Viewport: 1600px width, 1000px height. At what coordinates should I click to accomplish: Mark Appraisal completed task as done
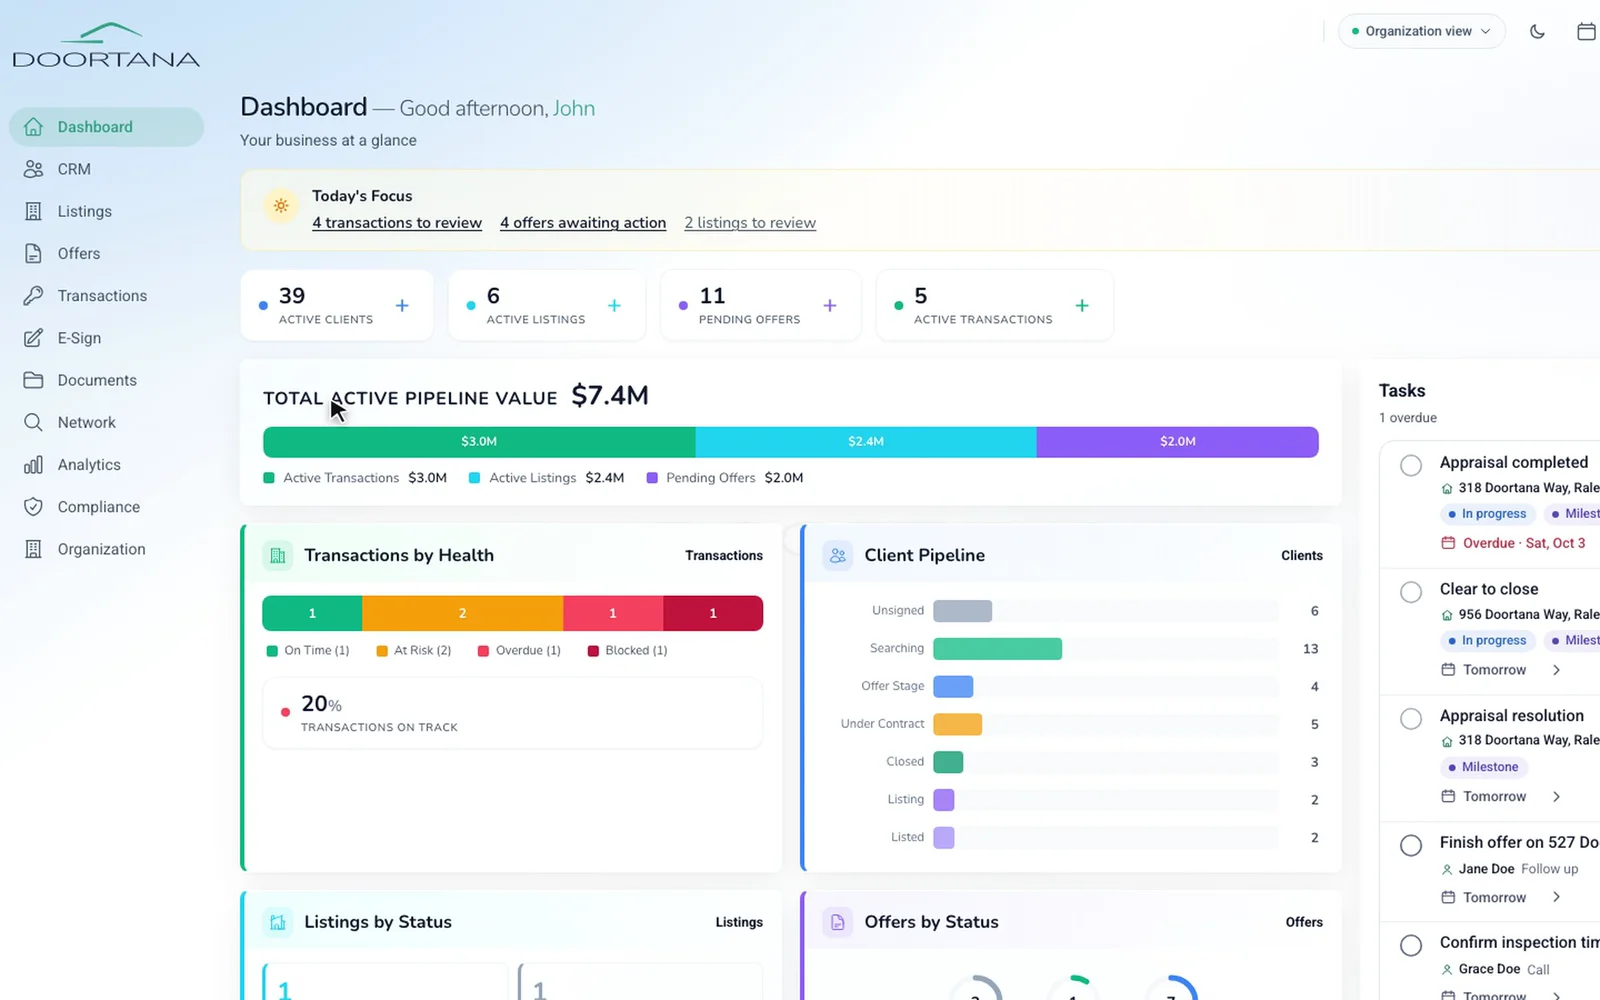(1411, 465)
